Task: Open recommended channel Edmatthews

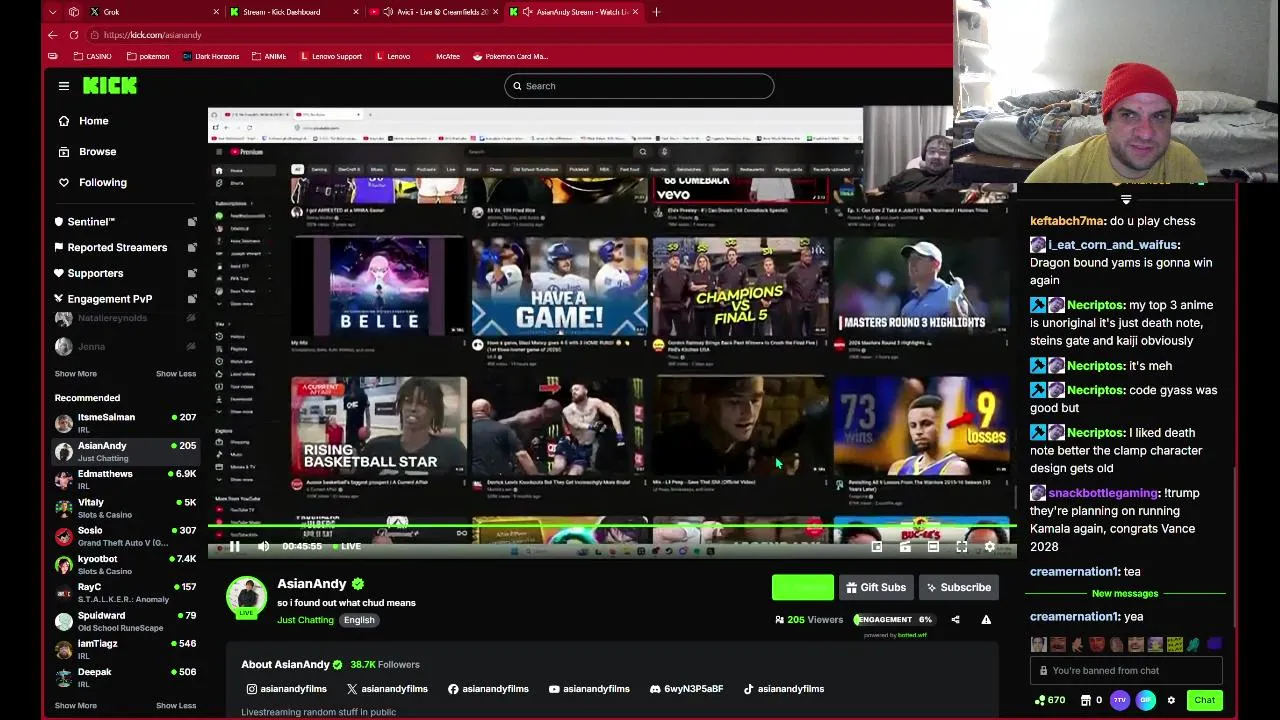Action: [x=125, y=480]
